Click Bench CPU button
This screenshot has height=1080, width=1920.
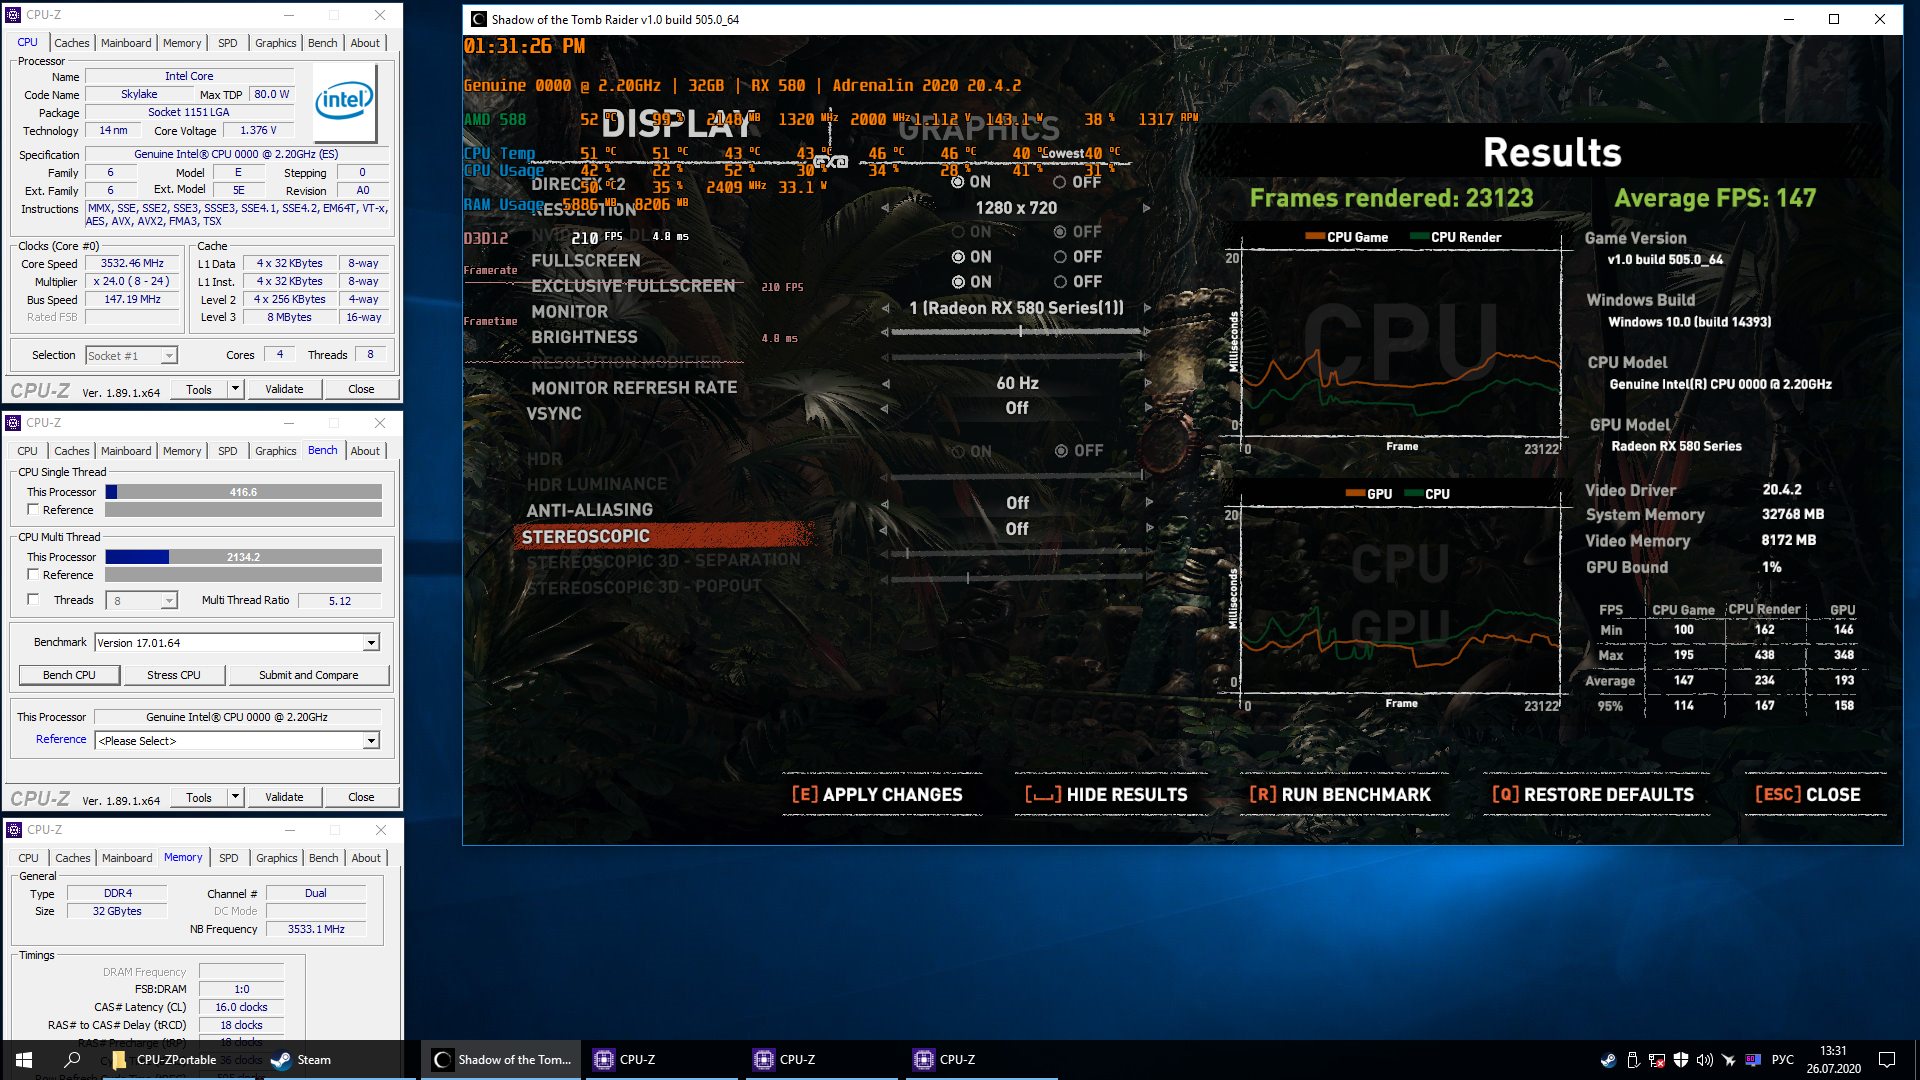69,675
